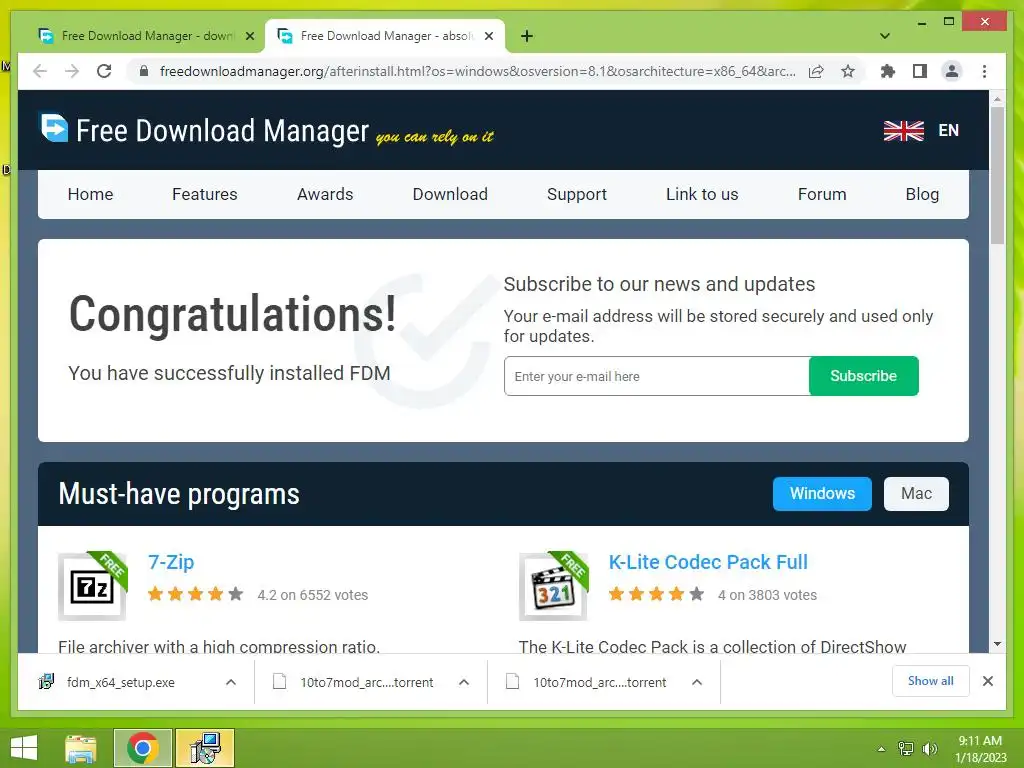Close the downloads bar
1024x768 pixels.
(988, 681)
